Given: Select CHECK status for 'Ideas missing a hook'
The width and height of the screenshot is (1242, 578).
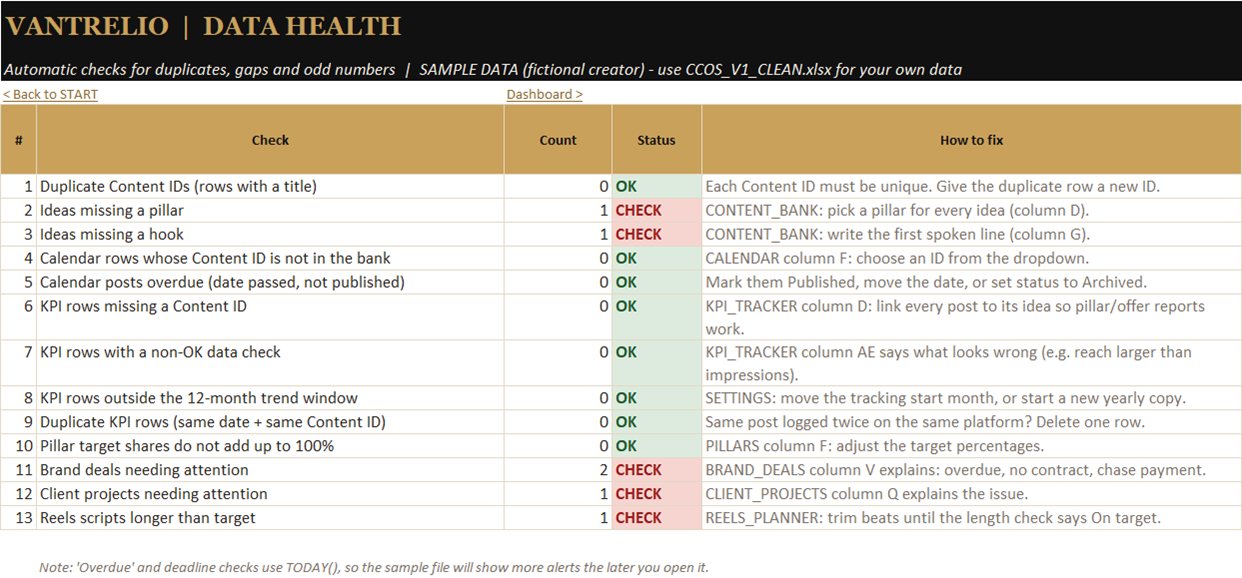Looking at the screenshot, I should tap(656, 234).
